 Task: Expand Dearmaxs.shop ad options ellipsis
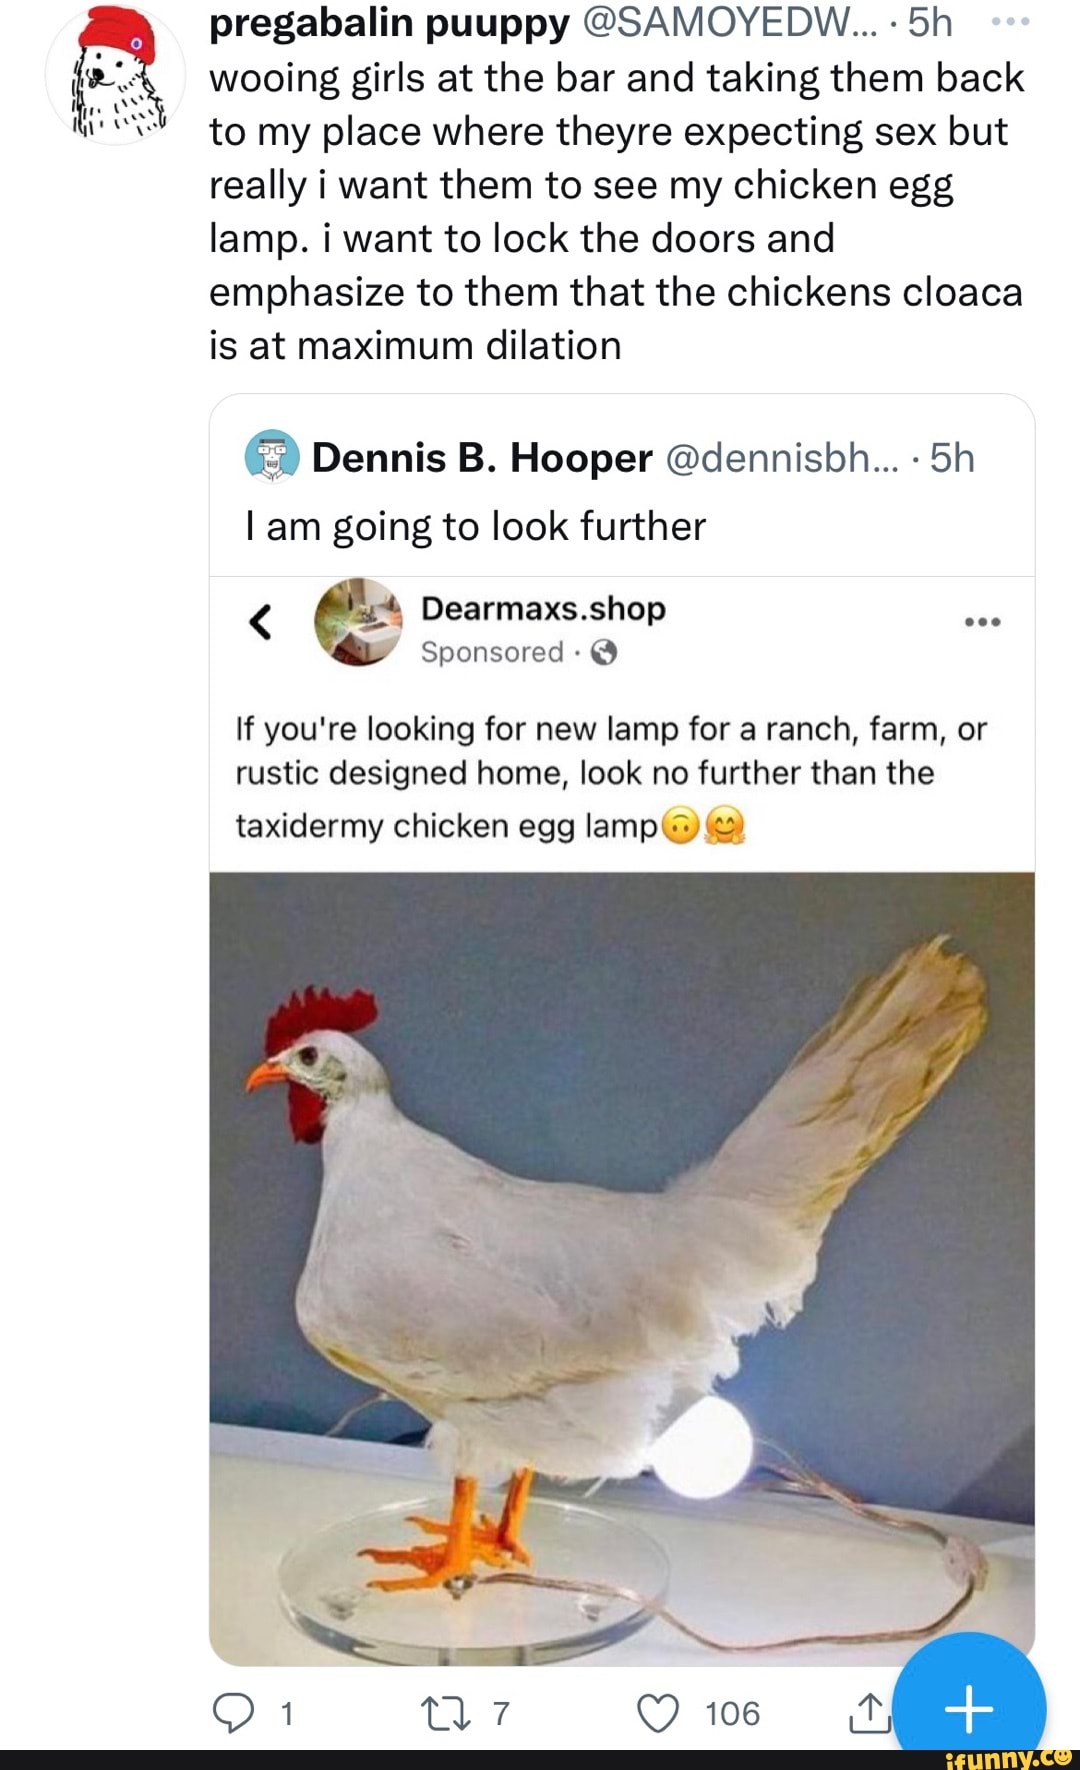click(x=982, y=622)
